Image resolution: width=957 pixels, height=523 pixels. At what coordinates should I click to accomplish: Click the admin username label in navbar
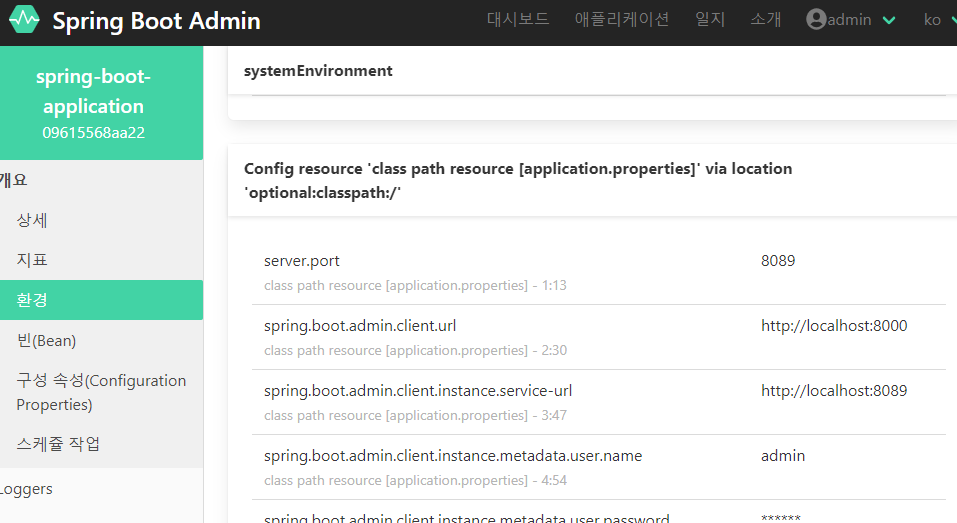849,20
